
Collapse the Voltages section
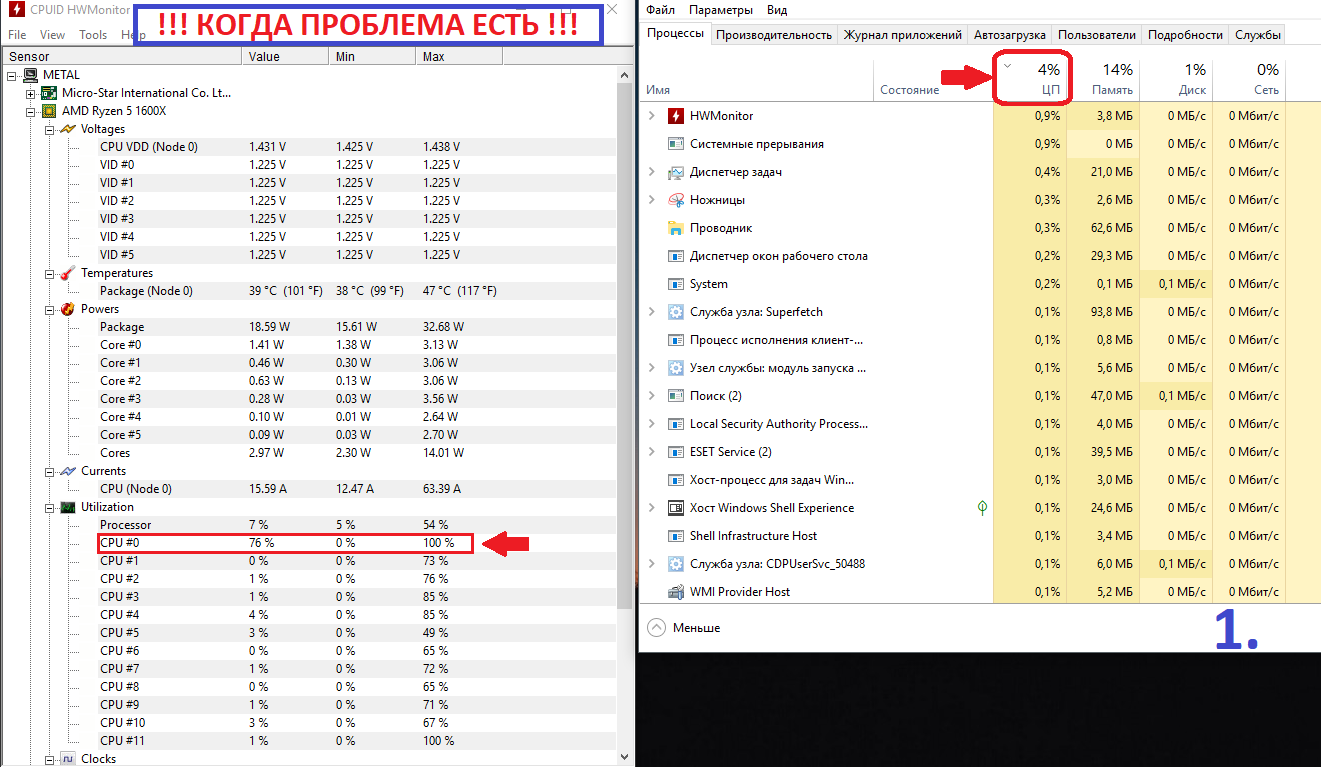pyautogui.click(x=50, y=129)
